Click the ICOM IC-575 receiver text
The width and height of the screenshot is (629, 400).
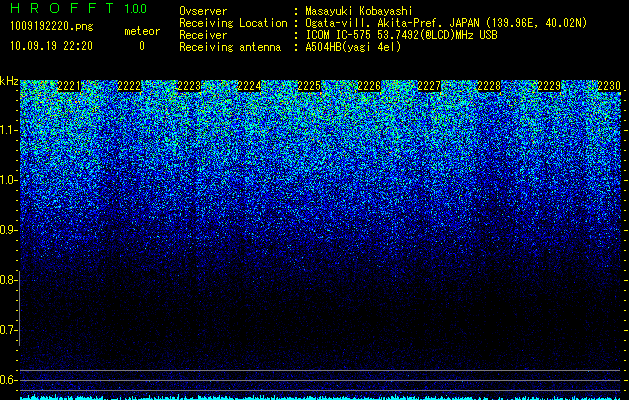click(x=402, y=35)
